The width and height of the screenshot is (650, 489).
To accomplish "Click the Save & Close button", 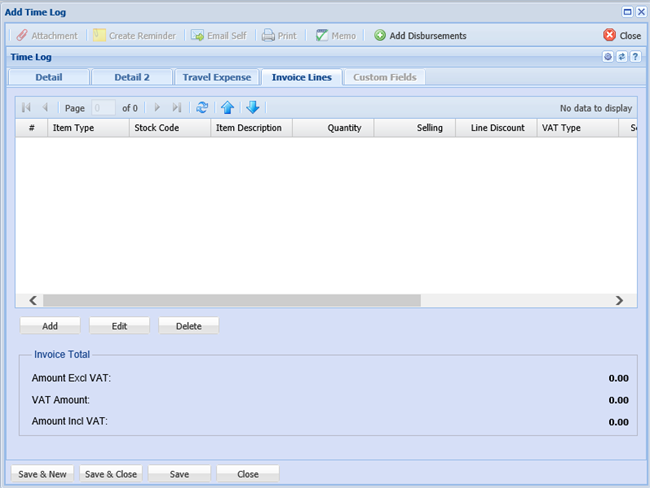I will (x=111, y=474).
